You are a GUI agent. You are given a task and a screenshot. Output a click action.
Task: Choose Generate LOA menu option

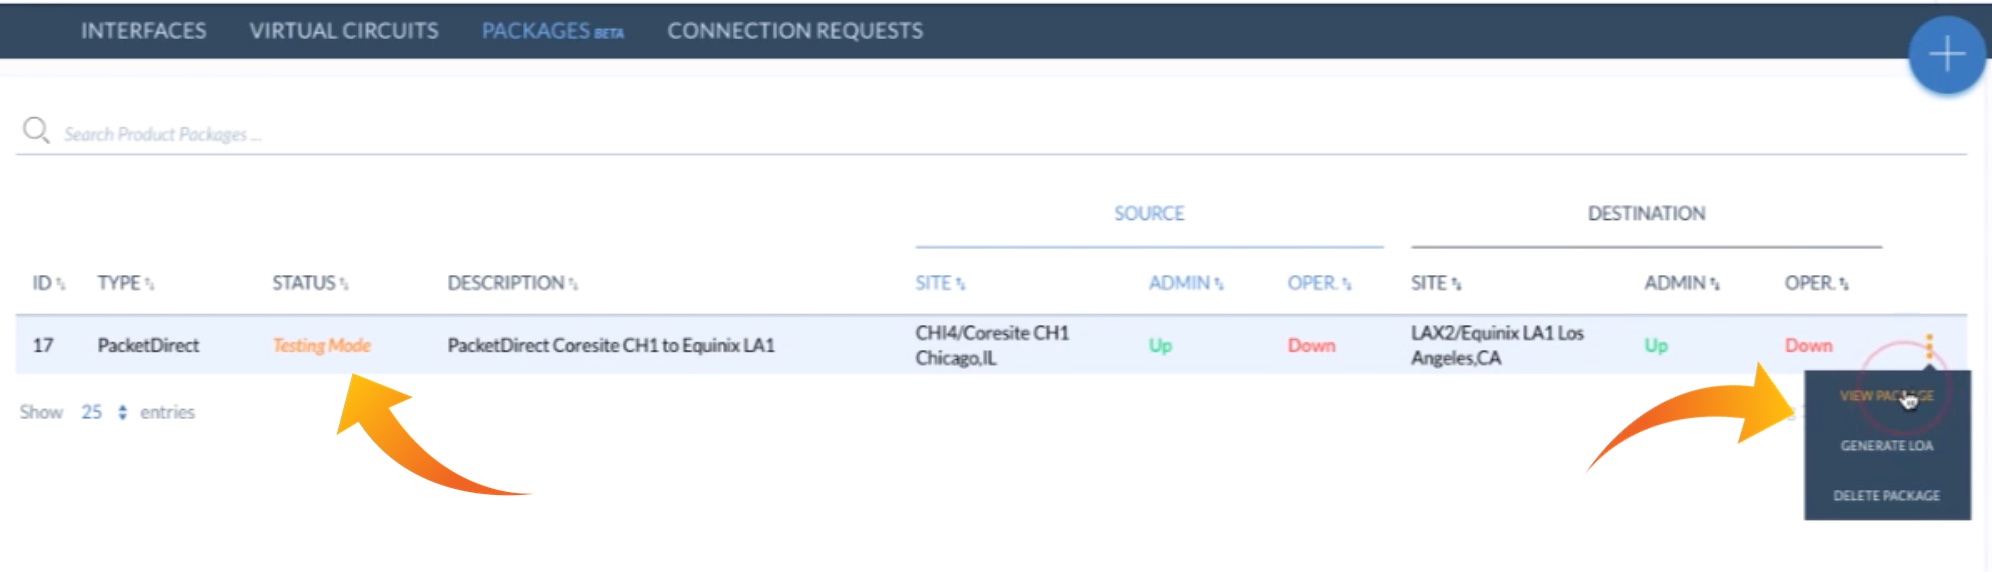(1886, 446)
